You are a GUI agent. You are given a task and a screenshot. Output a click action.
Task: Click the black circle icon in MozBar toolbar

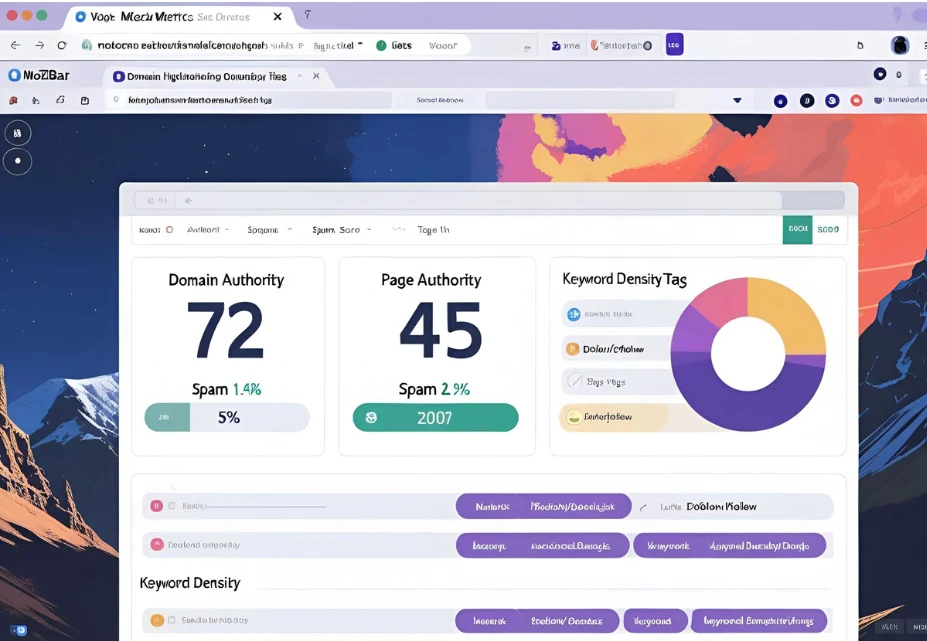[x=807, y=101]
